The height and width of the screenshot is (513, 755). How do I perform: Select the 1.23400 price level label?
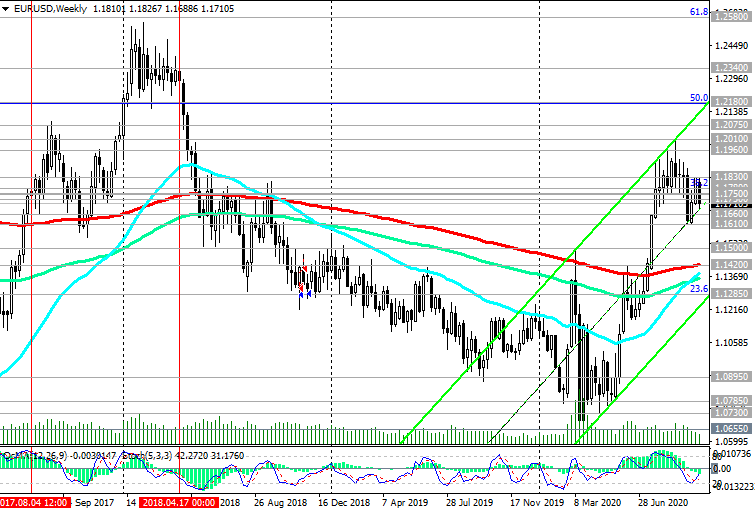(732, 67)
